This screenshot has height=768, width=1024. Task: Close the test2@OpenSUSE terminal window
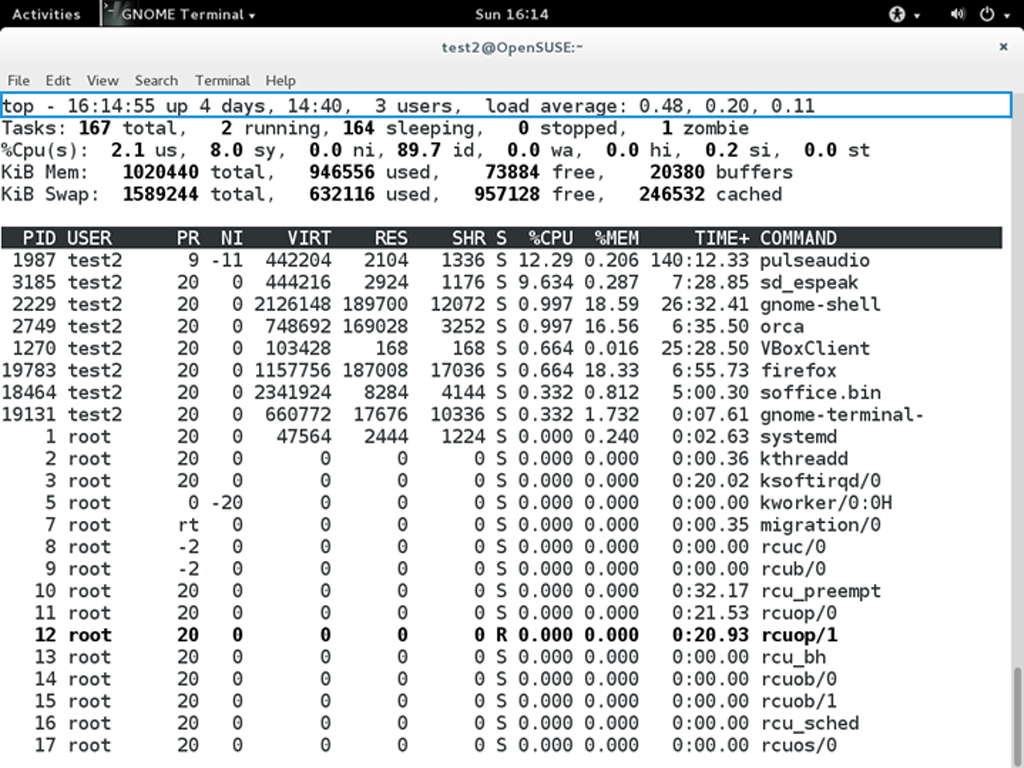tap(1003, 47)
